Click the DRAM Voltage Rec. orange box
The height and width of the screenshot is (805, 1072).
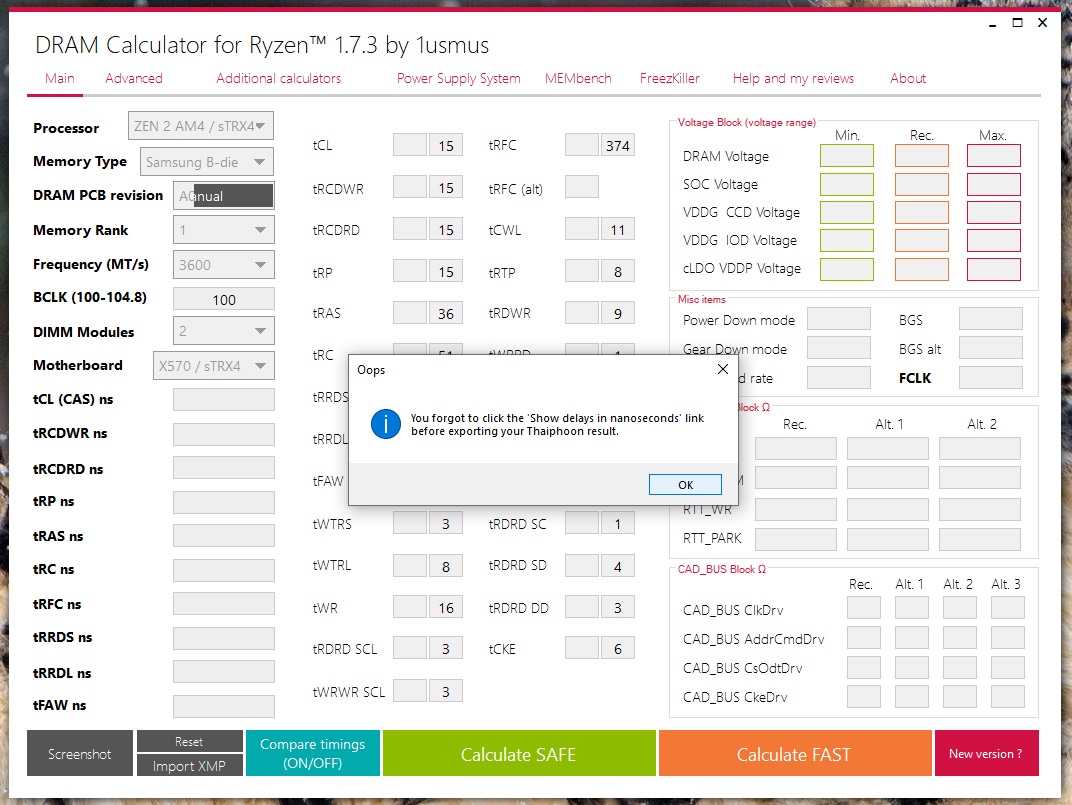pos(922,156)
